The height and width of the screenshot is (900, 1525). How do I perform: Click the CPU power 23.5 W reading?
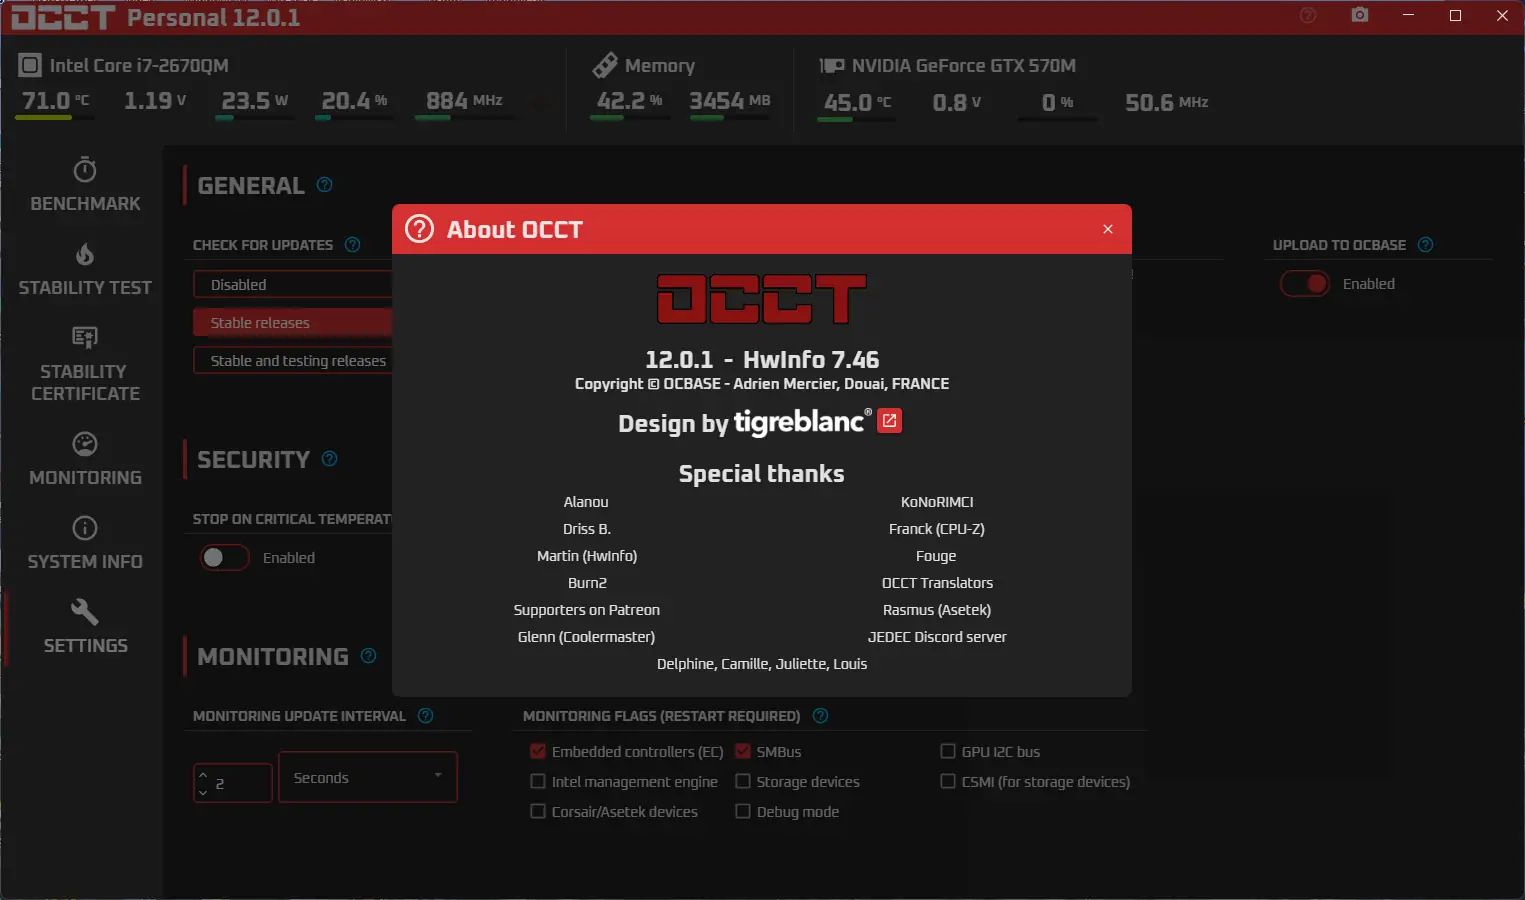pyautogui.click(x=254, y=101)
